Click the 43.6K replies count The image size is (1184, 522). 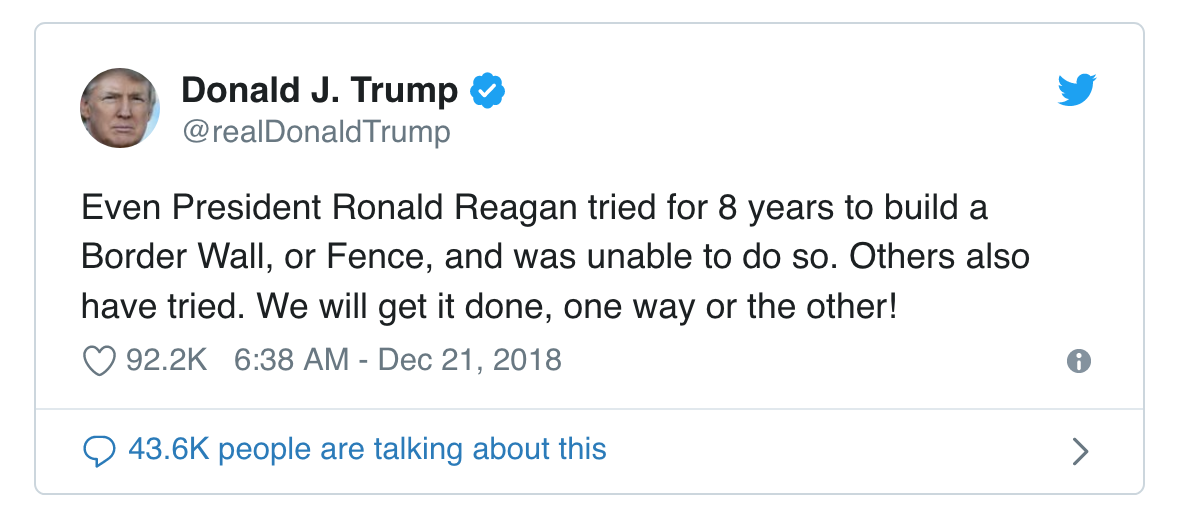(167, 449)
